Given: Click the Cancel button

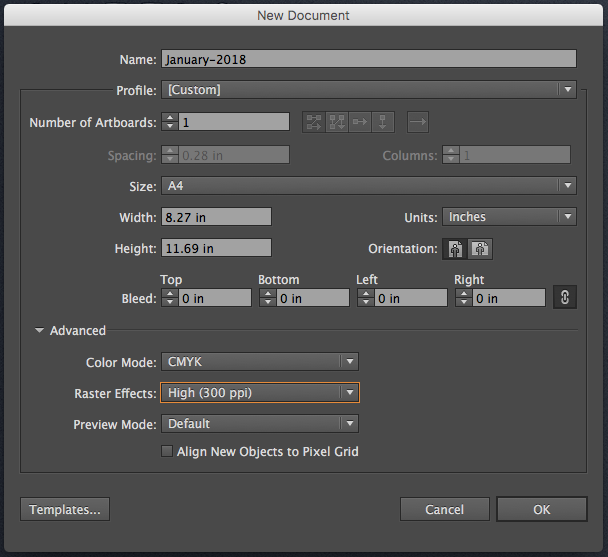Looking at the screenshot, I should [444, 510].
